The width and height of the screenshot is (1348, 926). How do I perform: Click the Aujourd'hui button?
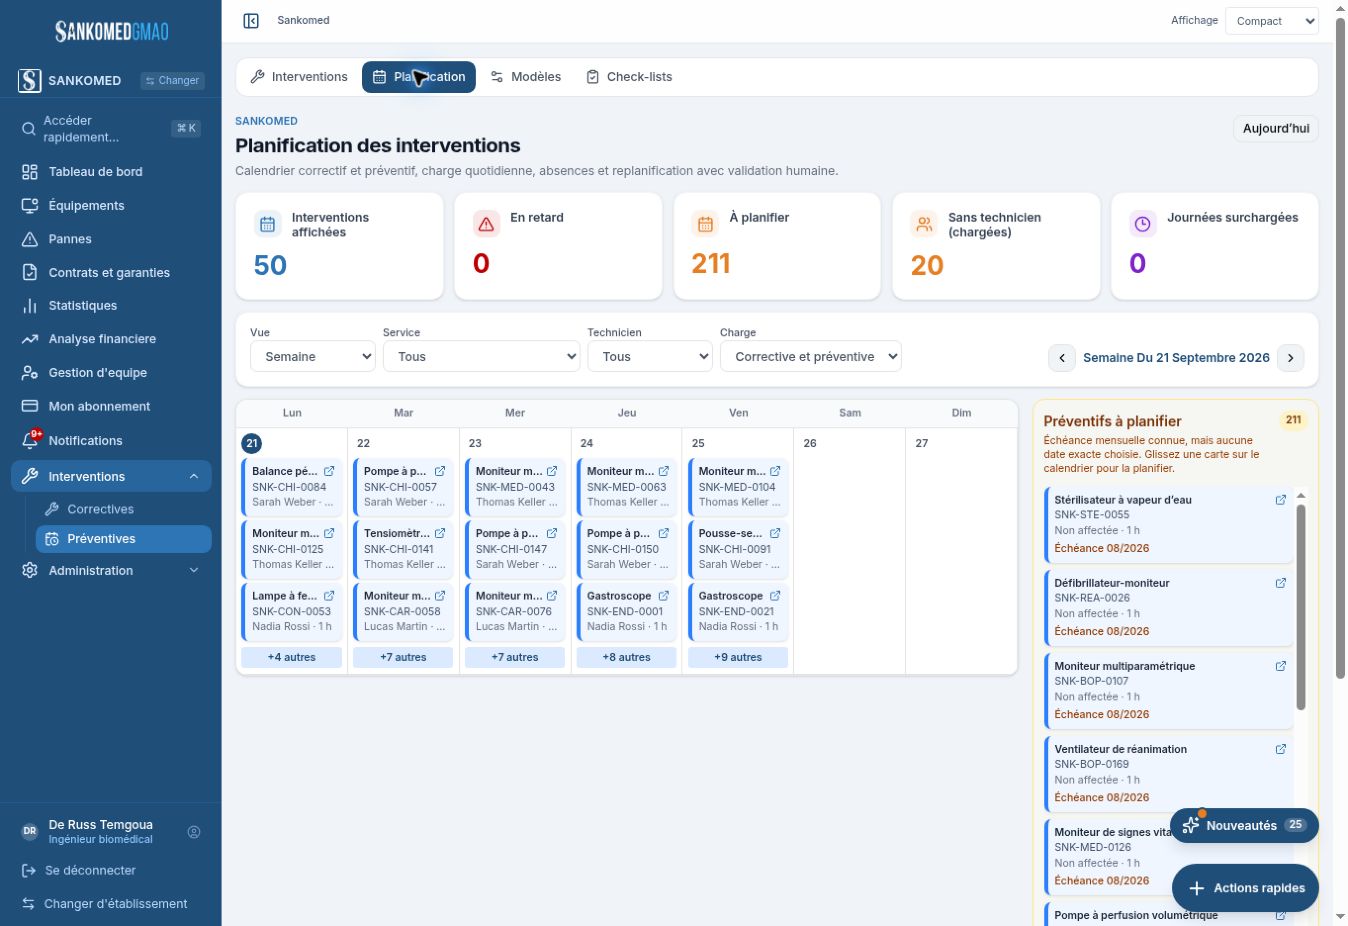(x=1276, y=129)
